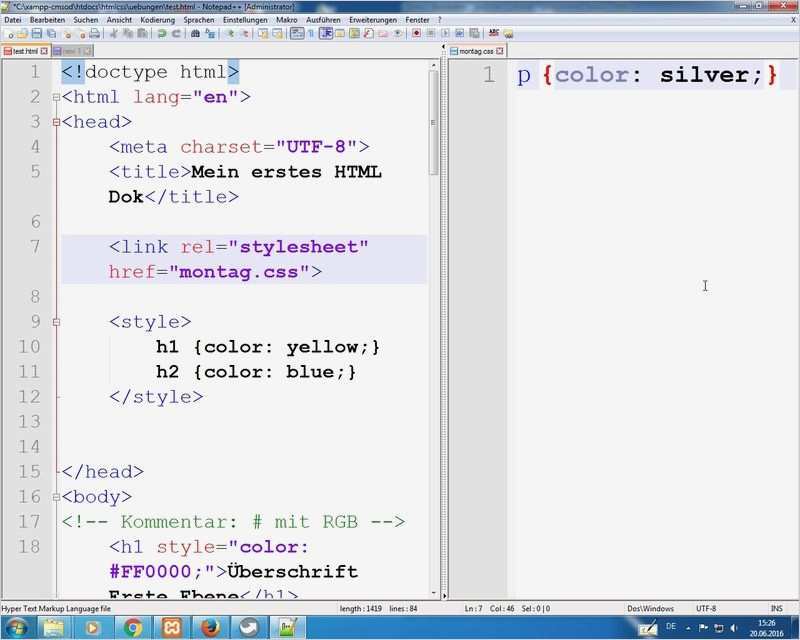Open the Ausführen menu

(x=323, y=20)
